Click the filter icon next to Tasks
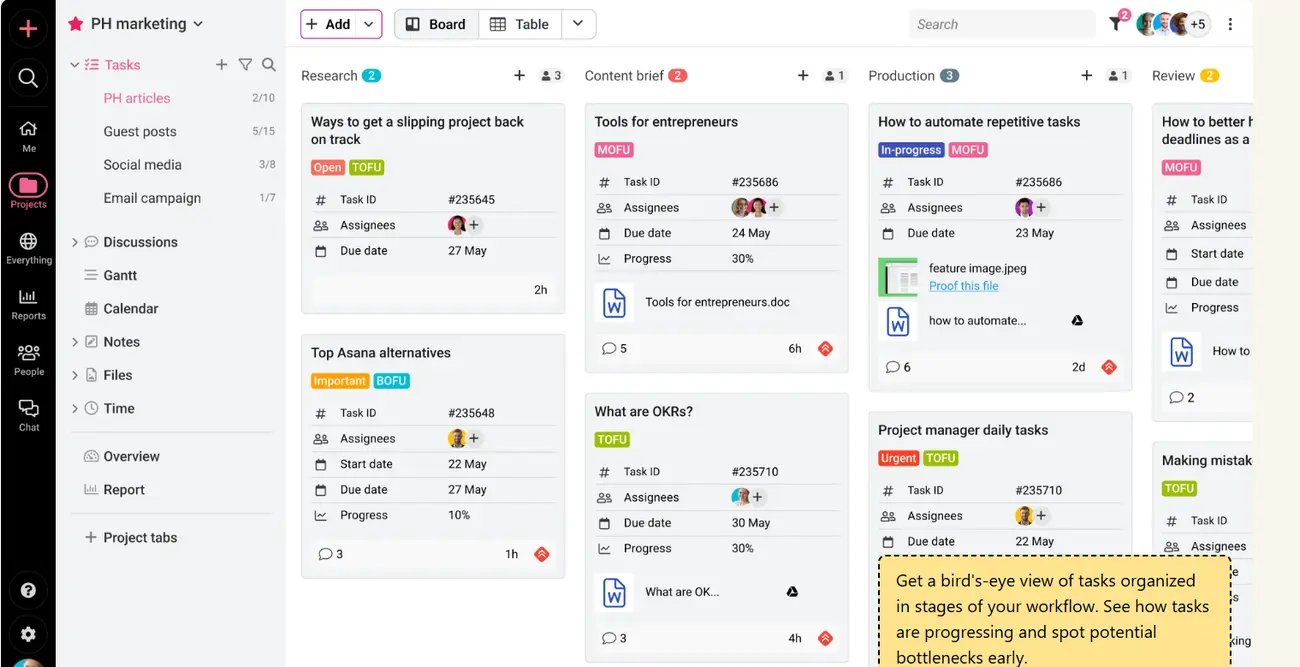 click(245, 64)
